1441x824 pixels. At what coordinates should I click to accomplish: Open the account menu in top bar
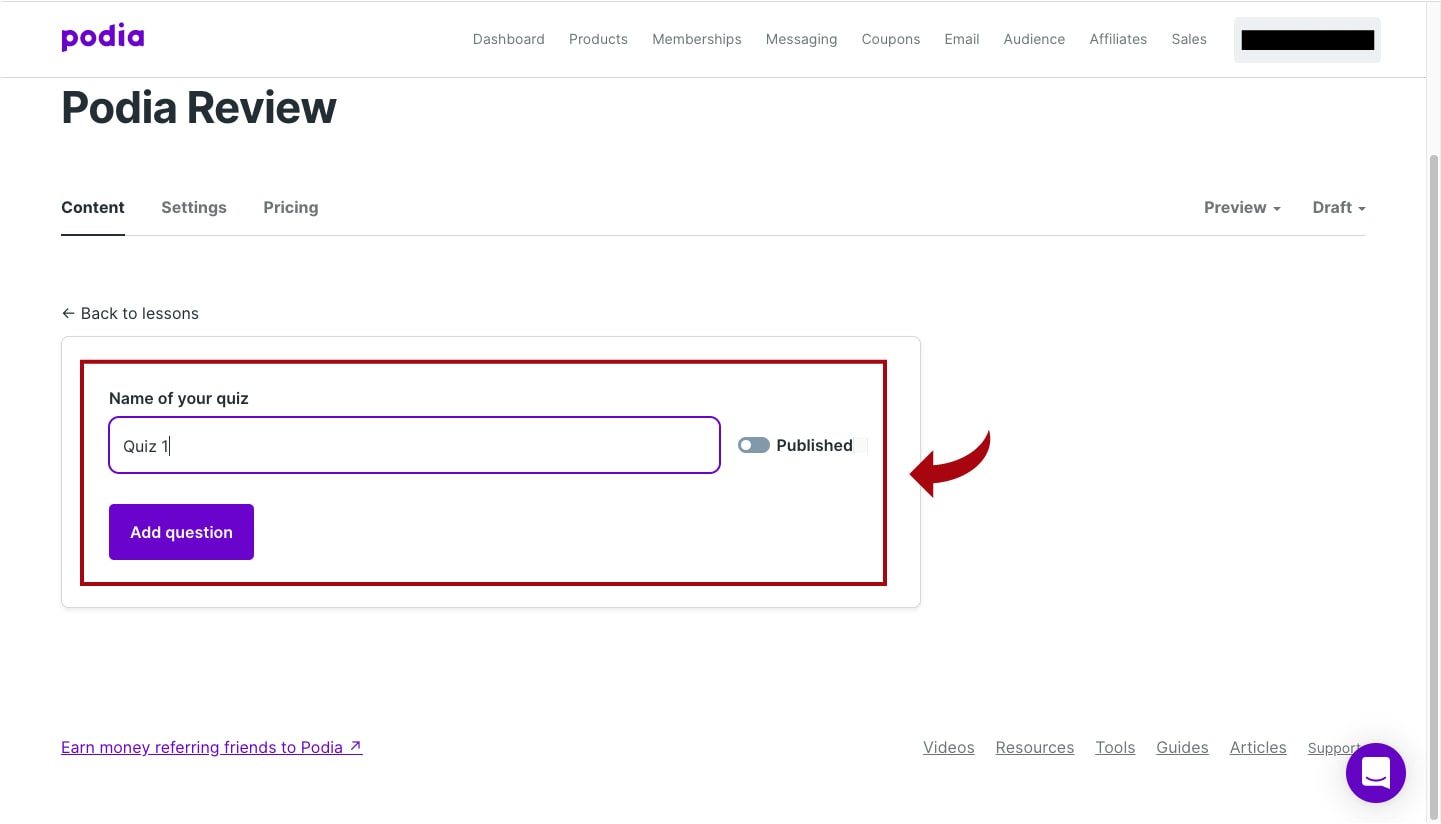[x=1307, y=40]
